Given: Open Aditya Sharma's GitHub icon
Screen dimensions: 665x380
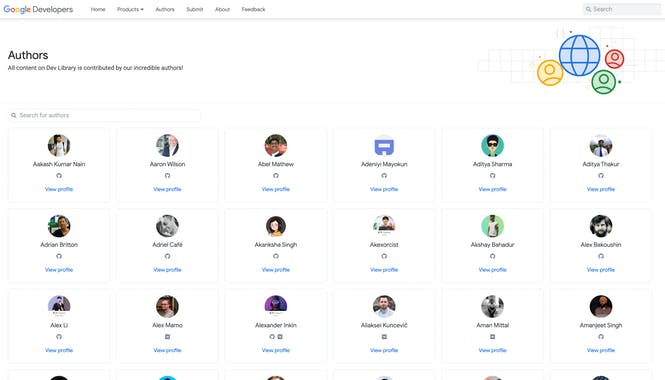Looking at the screenshot, I should click(492, 176).
